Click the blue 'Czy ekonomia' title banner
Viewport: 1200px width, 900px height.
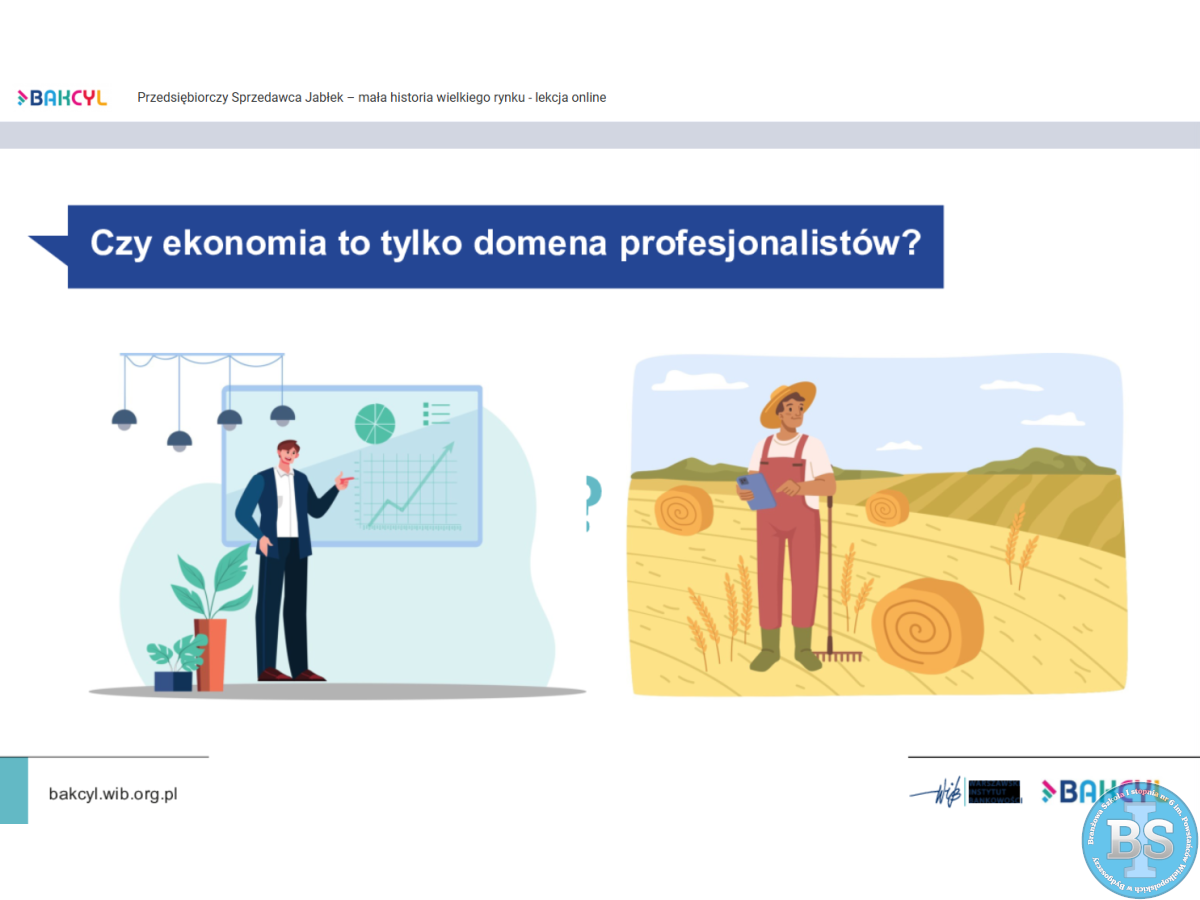click(x=505, y=246)
